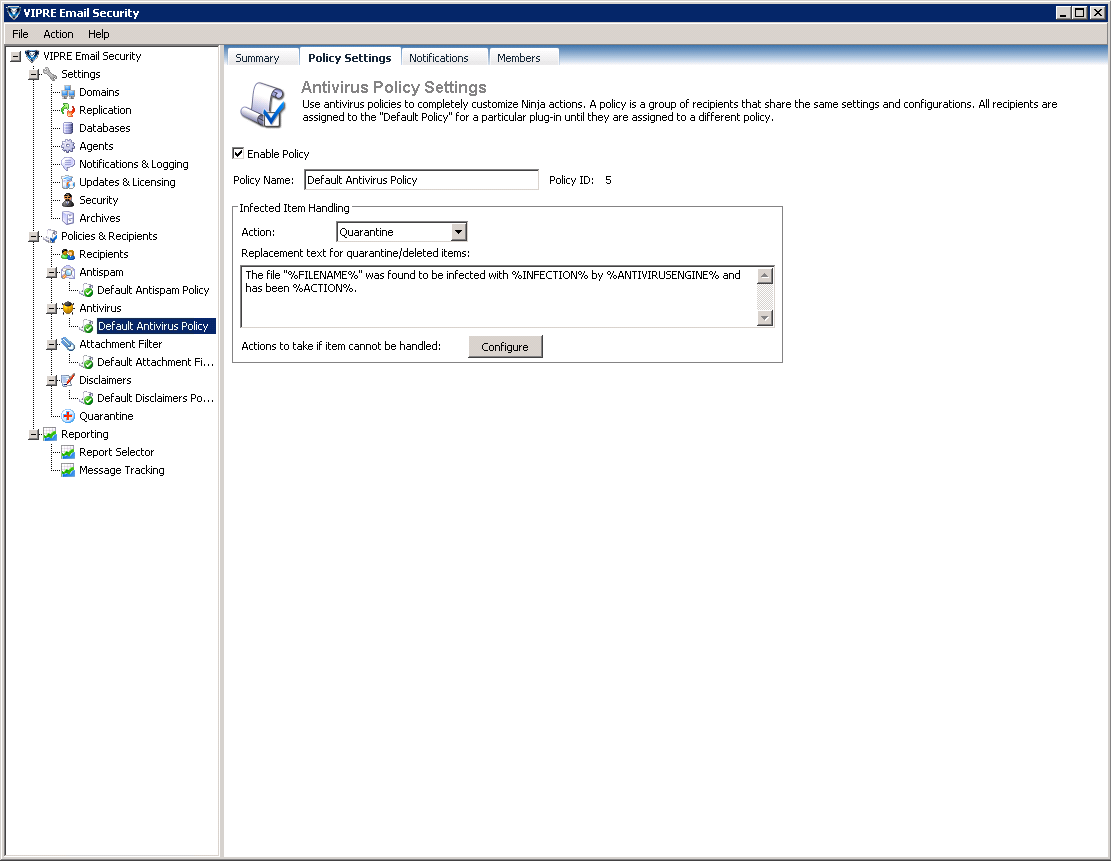This screenshot has height=861, width=1111.
Task: Click the Replication icon in the tree
Action: [68, 110]
